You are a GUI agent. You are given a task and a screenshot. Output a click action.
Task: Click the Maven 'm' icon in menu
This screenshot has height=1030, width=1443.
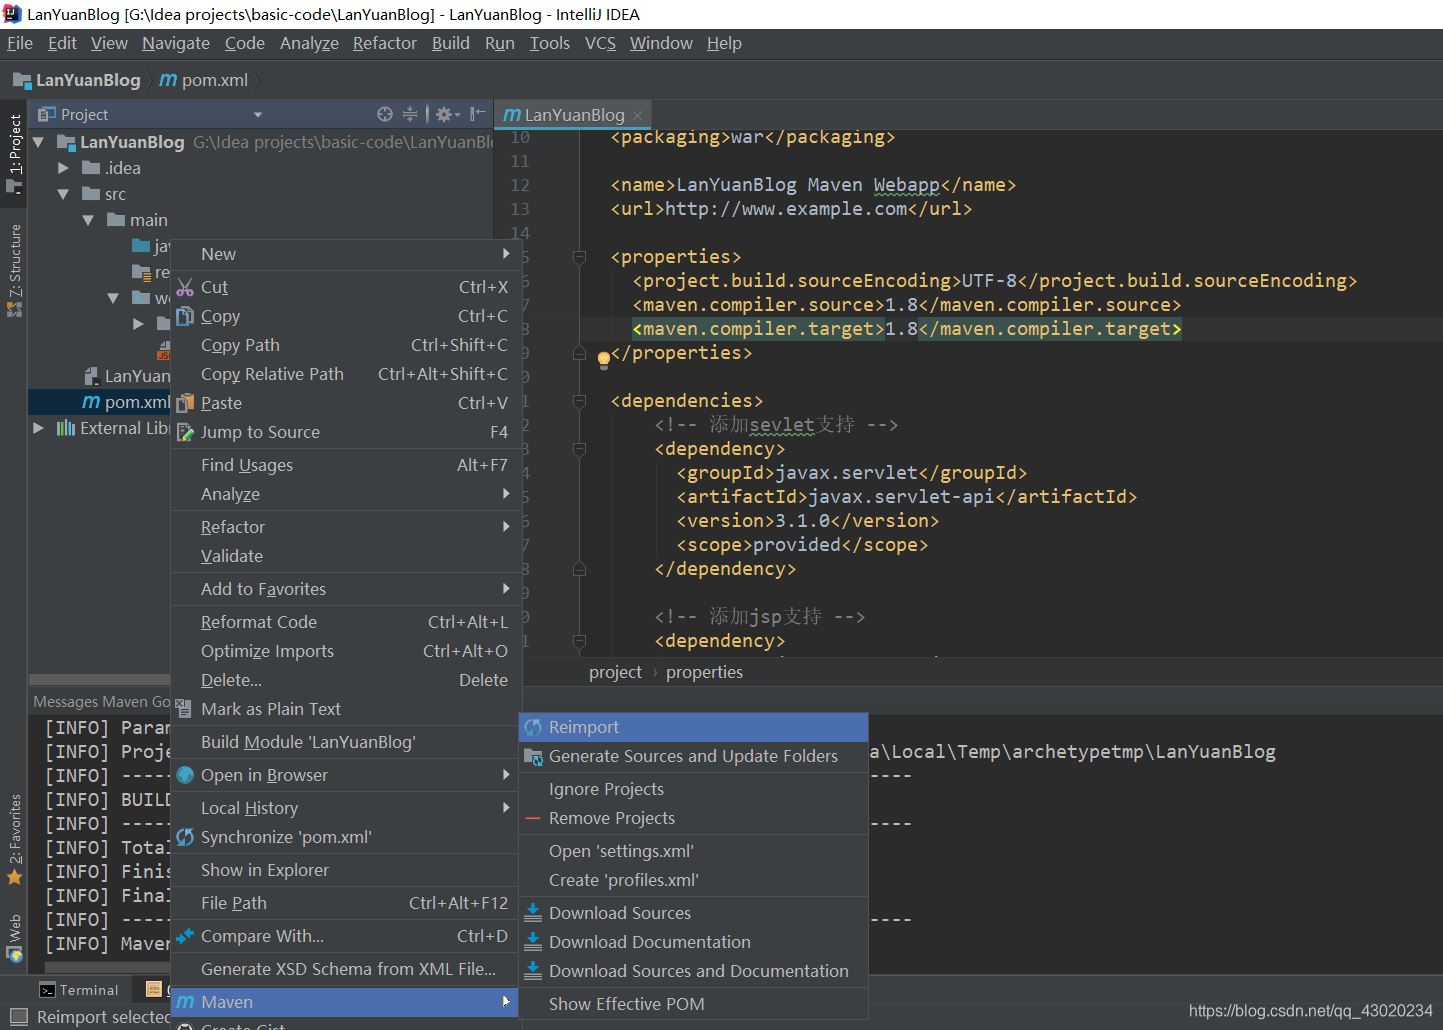click(x=185, y=1002)
